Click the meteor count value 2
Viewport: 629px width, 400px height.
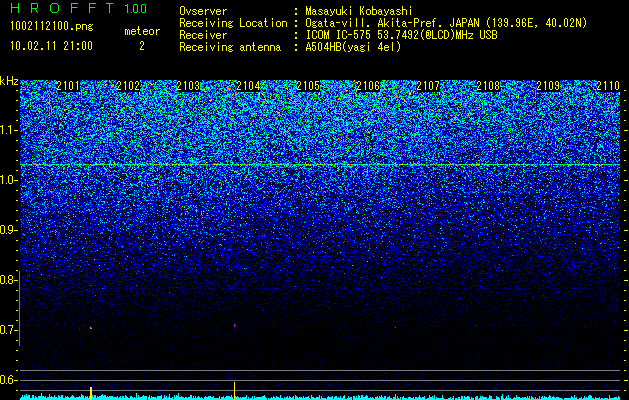(x=142, y=46)
